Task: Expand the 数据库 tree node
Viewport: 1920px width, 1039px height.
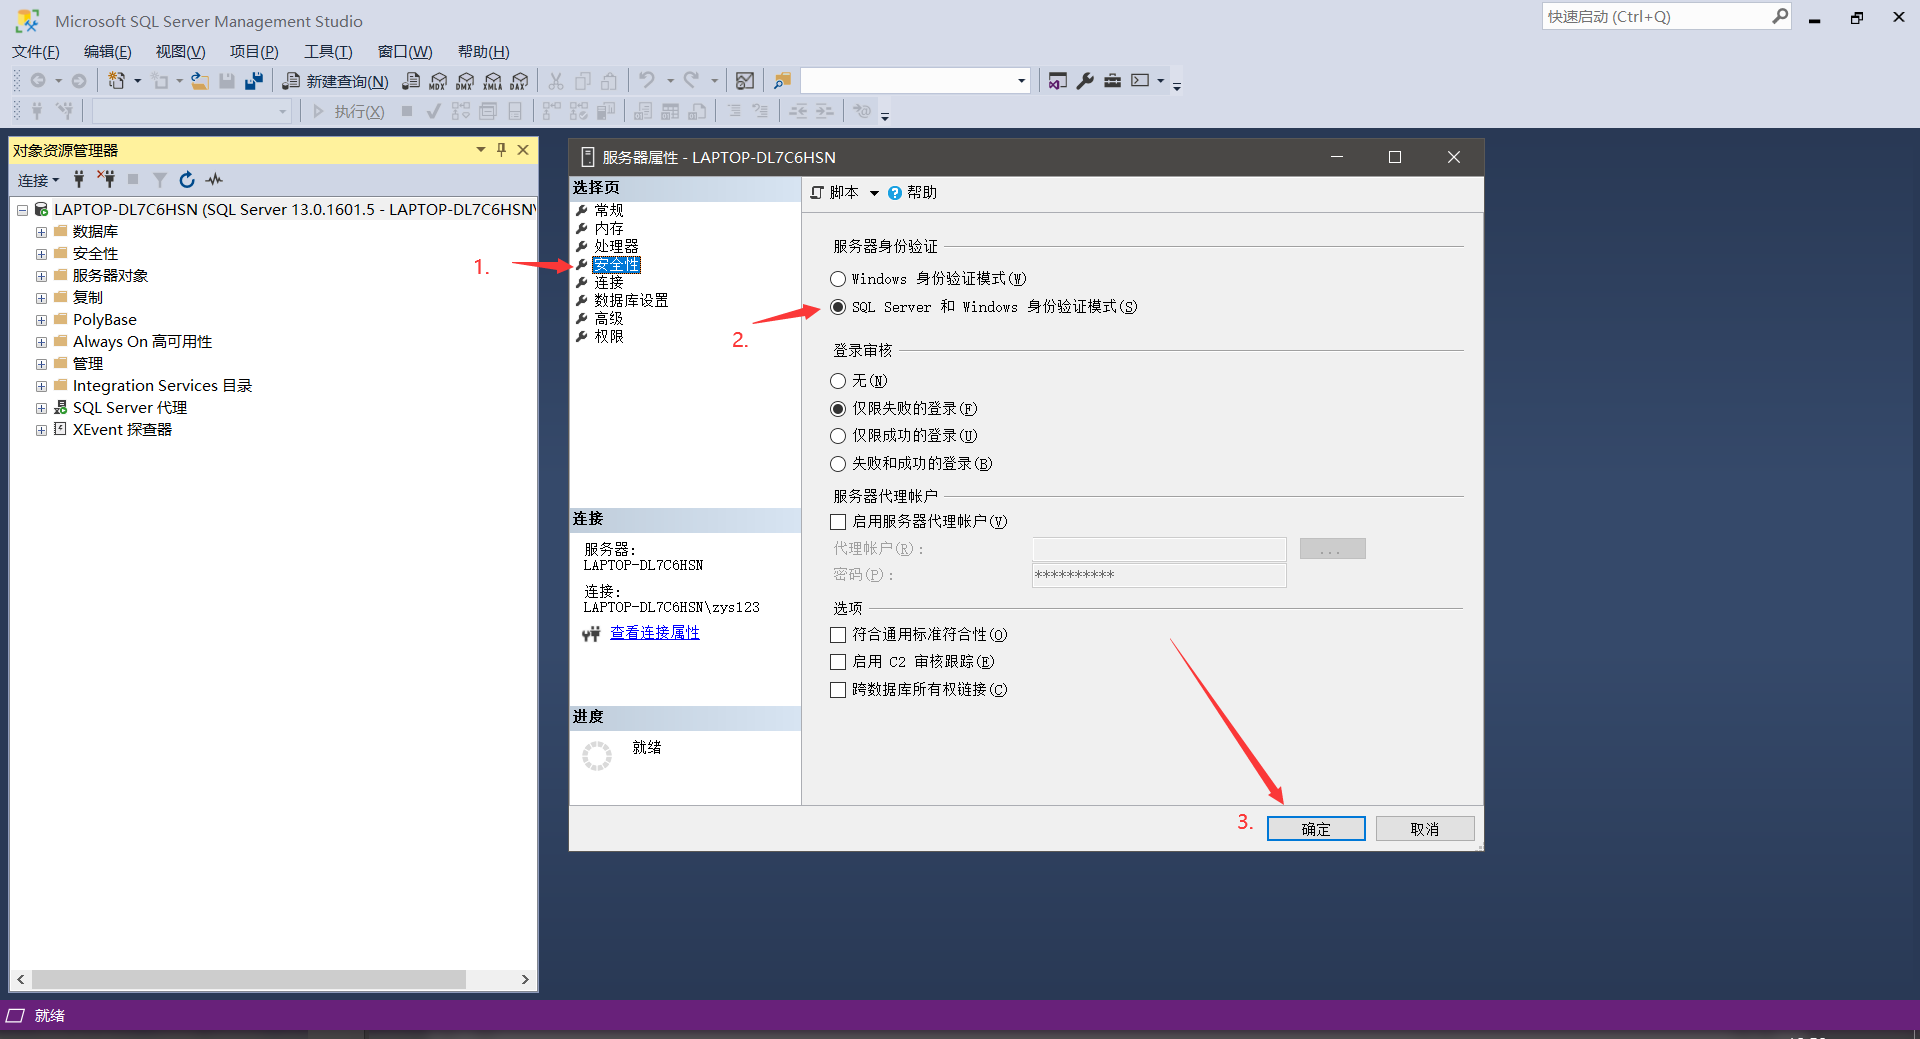Action: pos(41,232)
